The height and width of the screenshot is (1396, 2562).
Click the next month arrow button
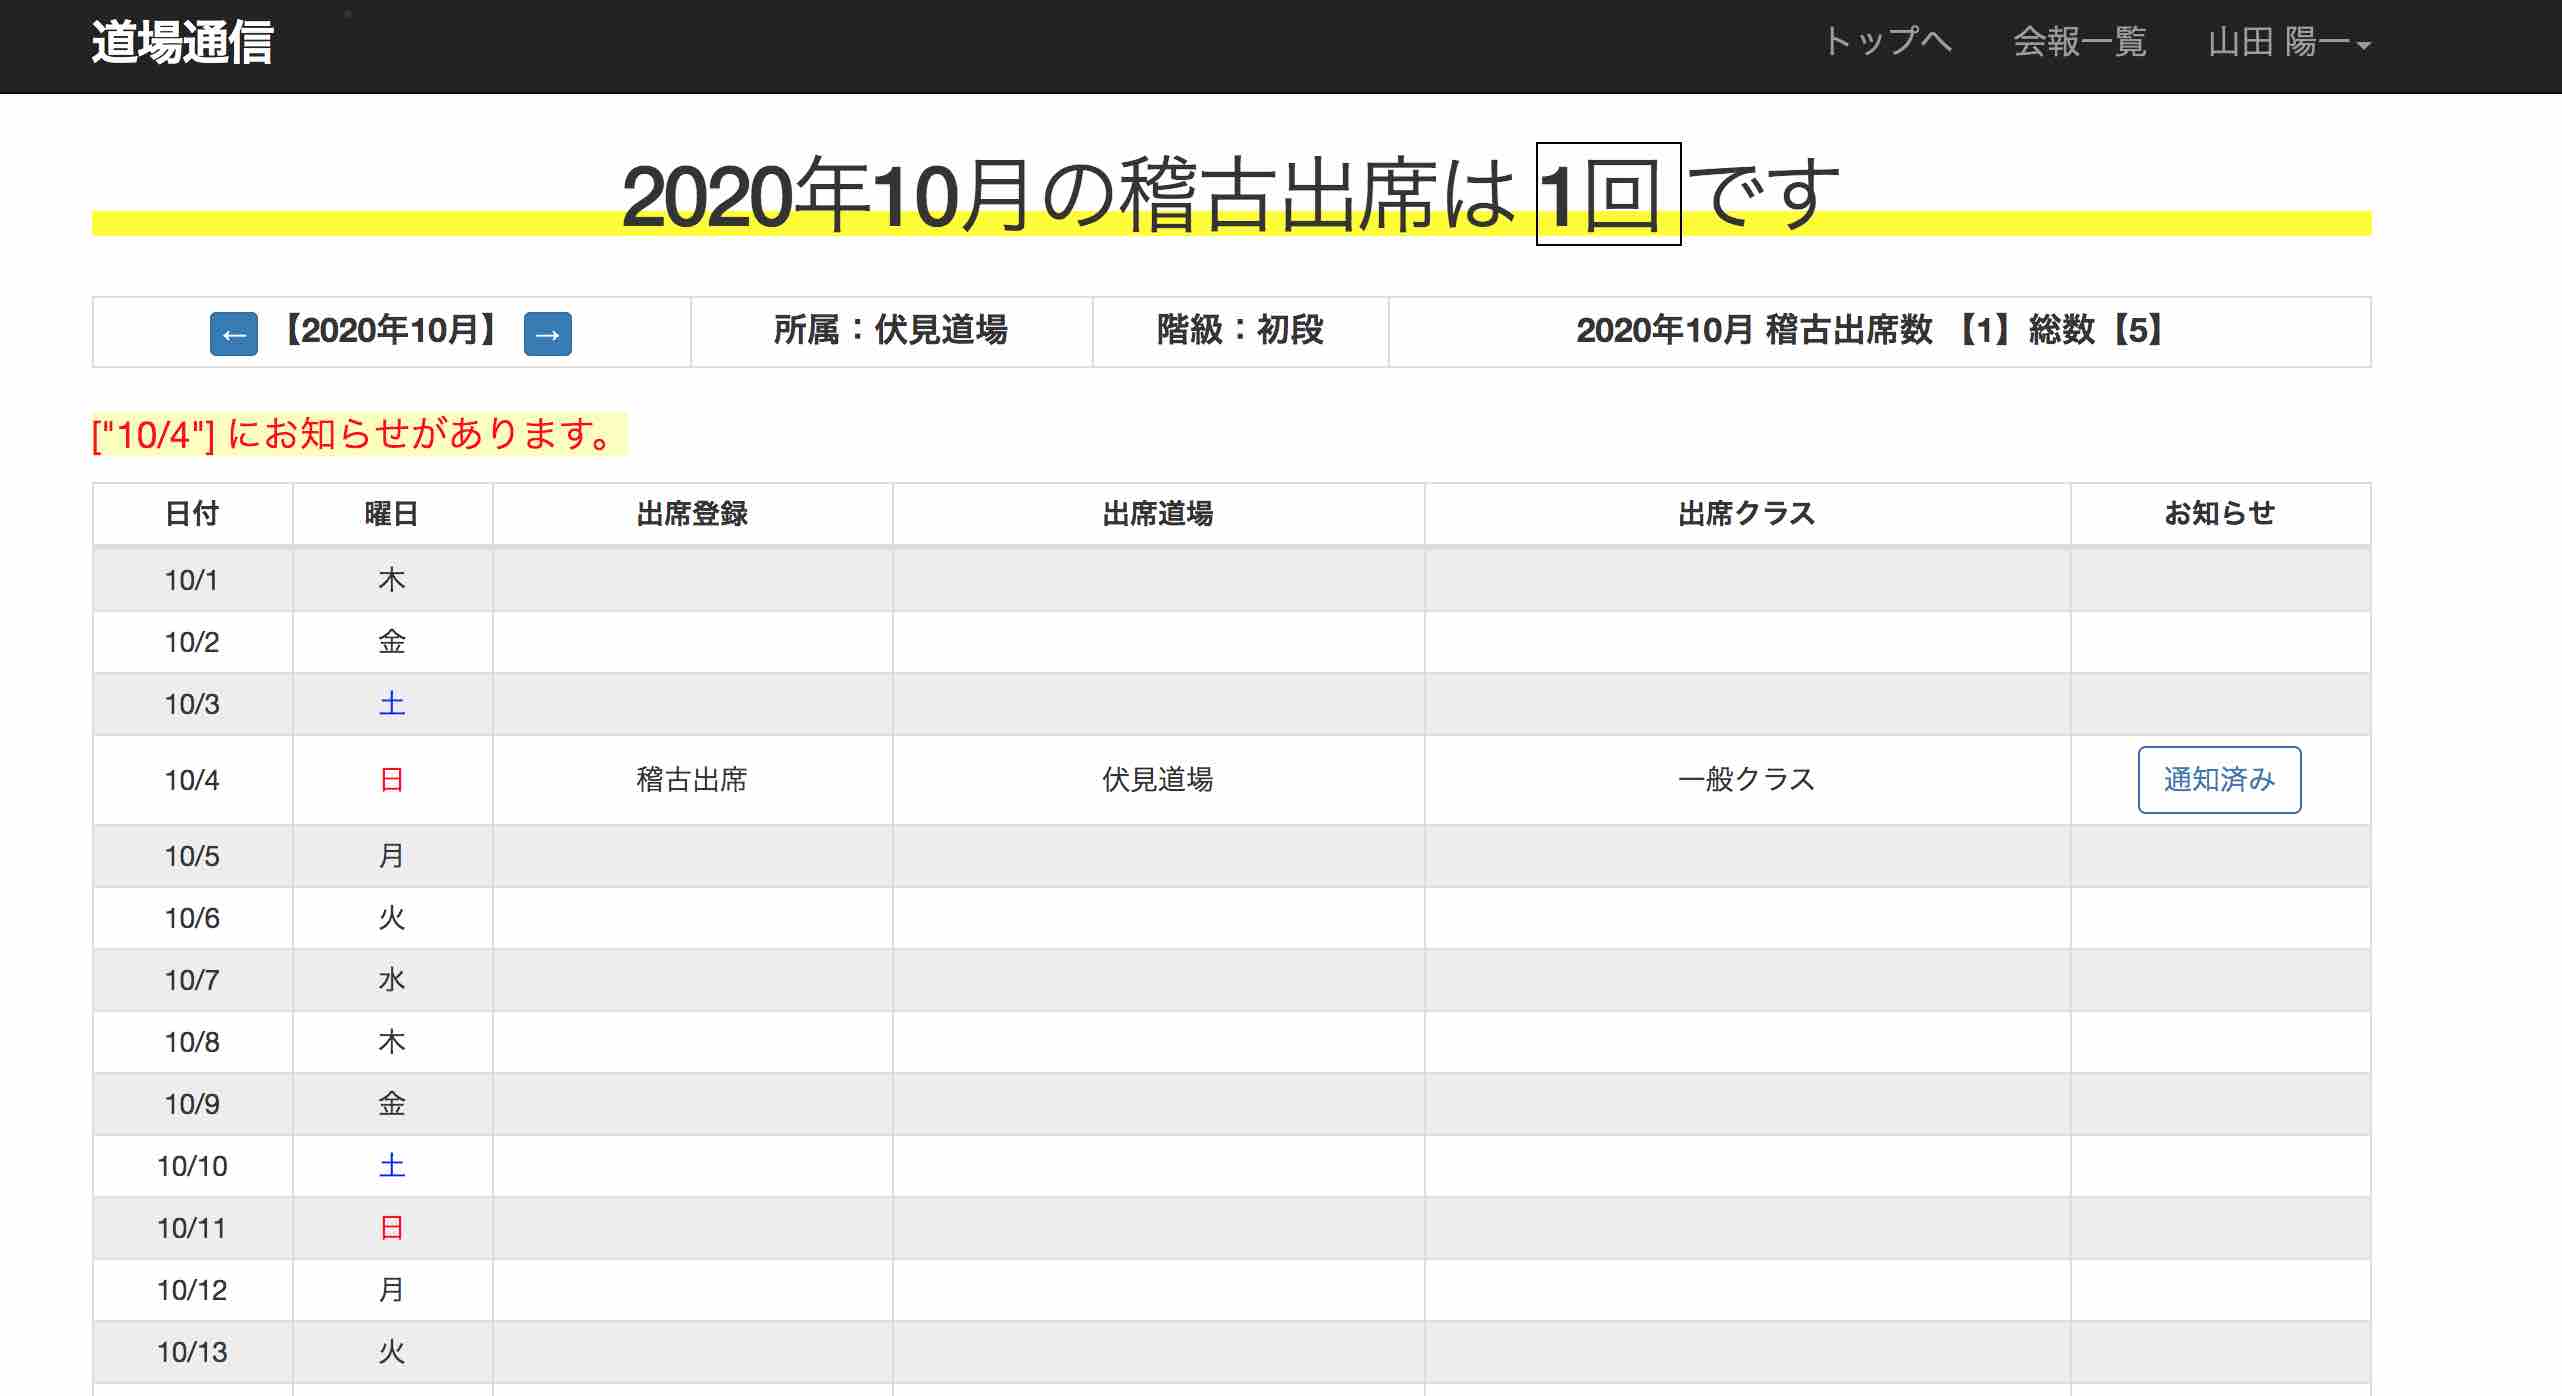[548, 334]
